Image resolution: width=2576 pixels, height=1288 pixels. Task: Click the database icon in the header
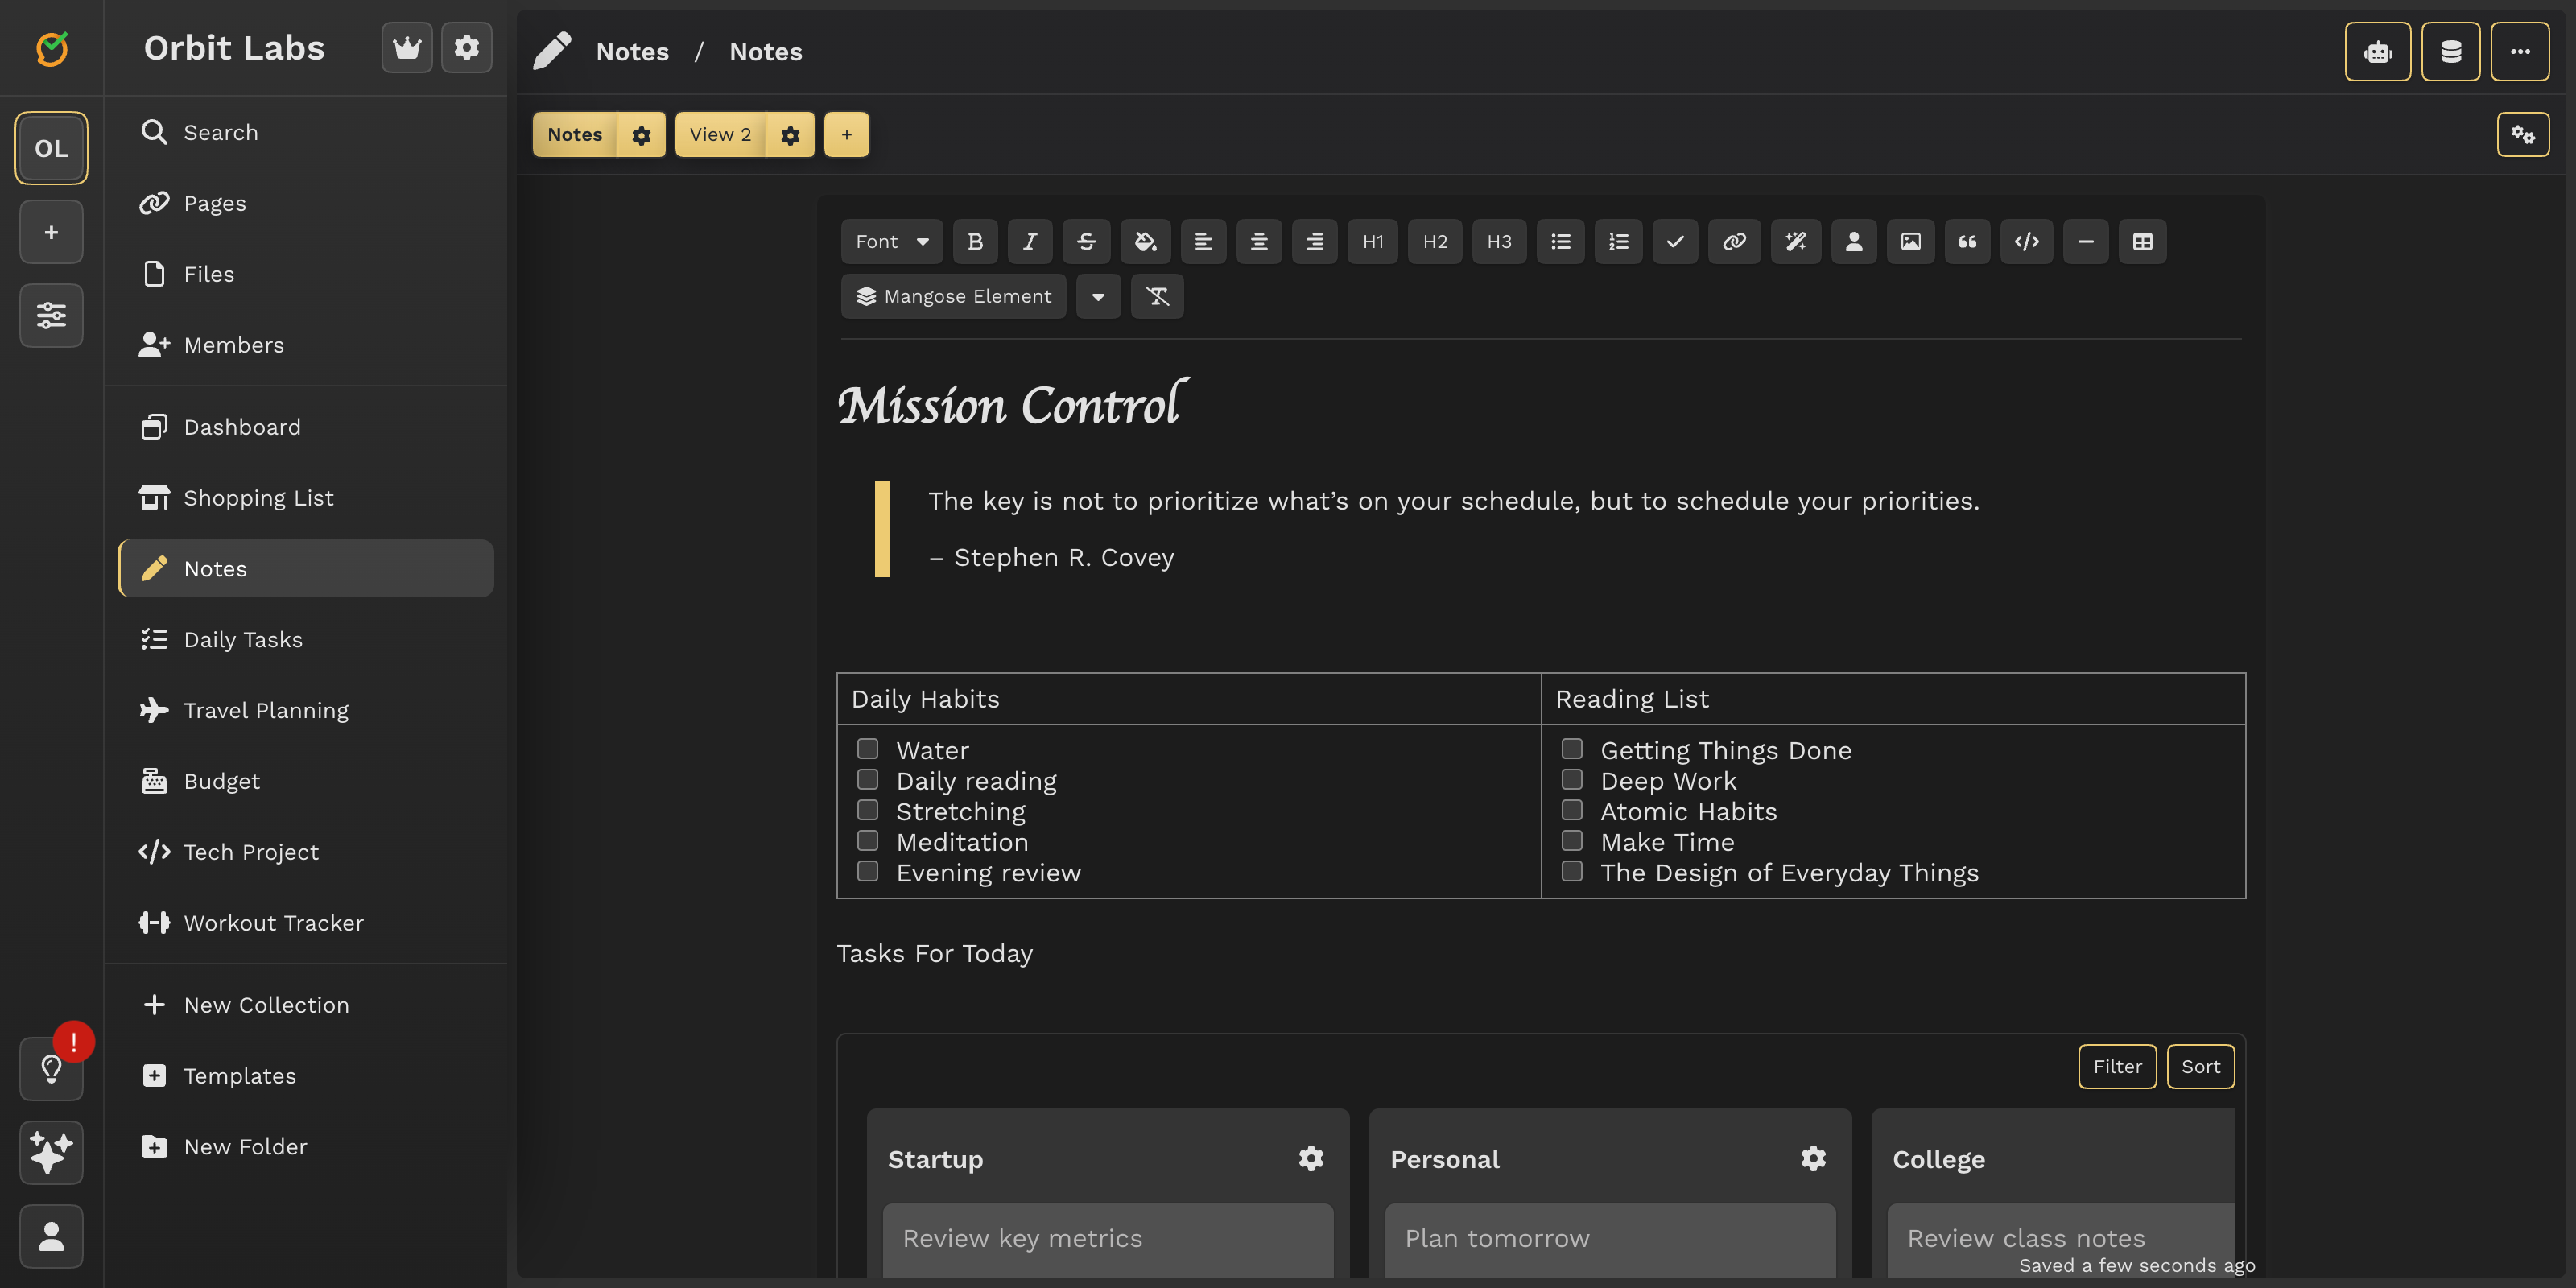2450,51
